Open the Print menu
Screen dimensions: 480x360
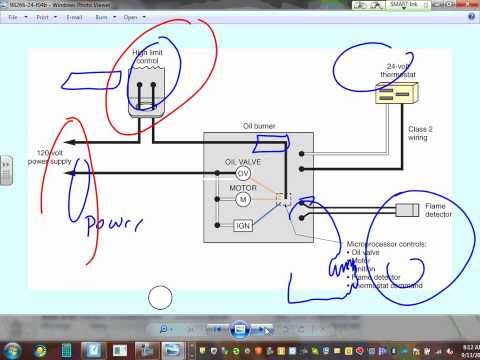point(42,17)
